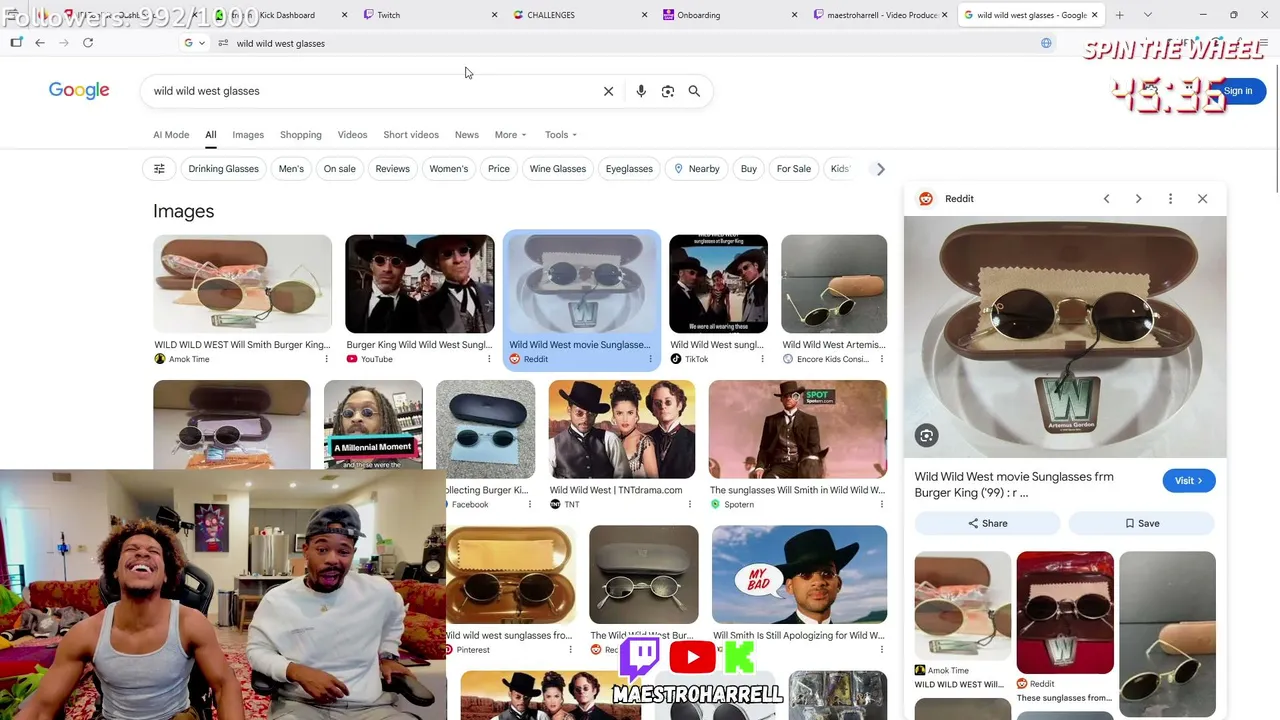This screenshot has width=1280, height=720.
Task: Open Will Smith 'MY BAD' apology thumbnail
Action: pyautogui.click(x=800, y=575)
